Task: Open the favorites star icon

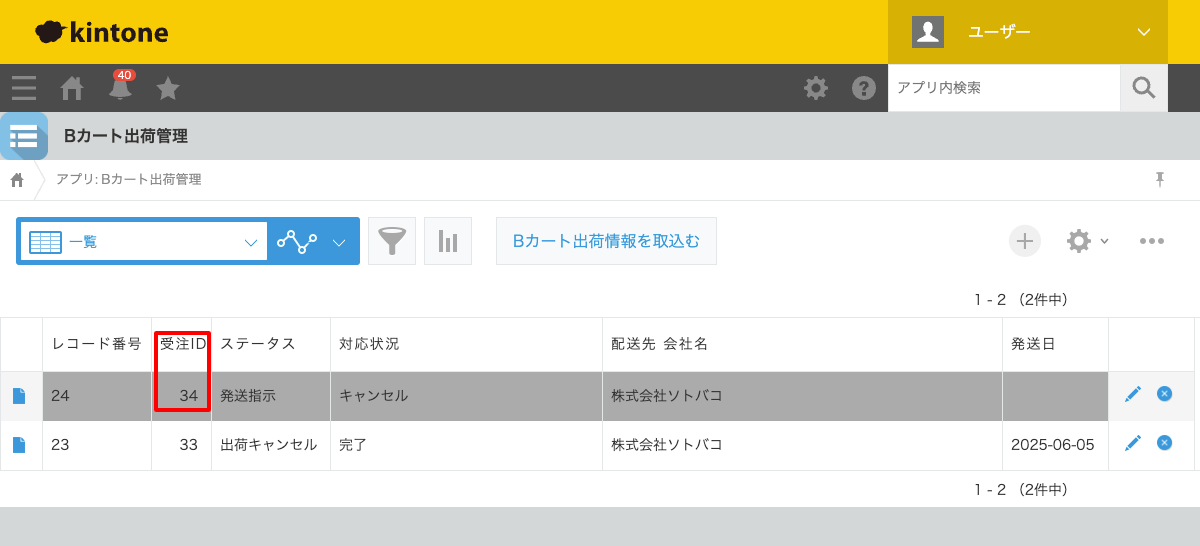Action: click(x=168, y=88)
